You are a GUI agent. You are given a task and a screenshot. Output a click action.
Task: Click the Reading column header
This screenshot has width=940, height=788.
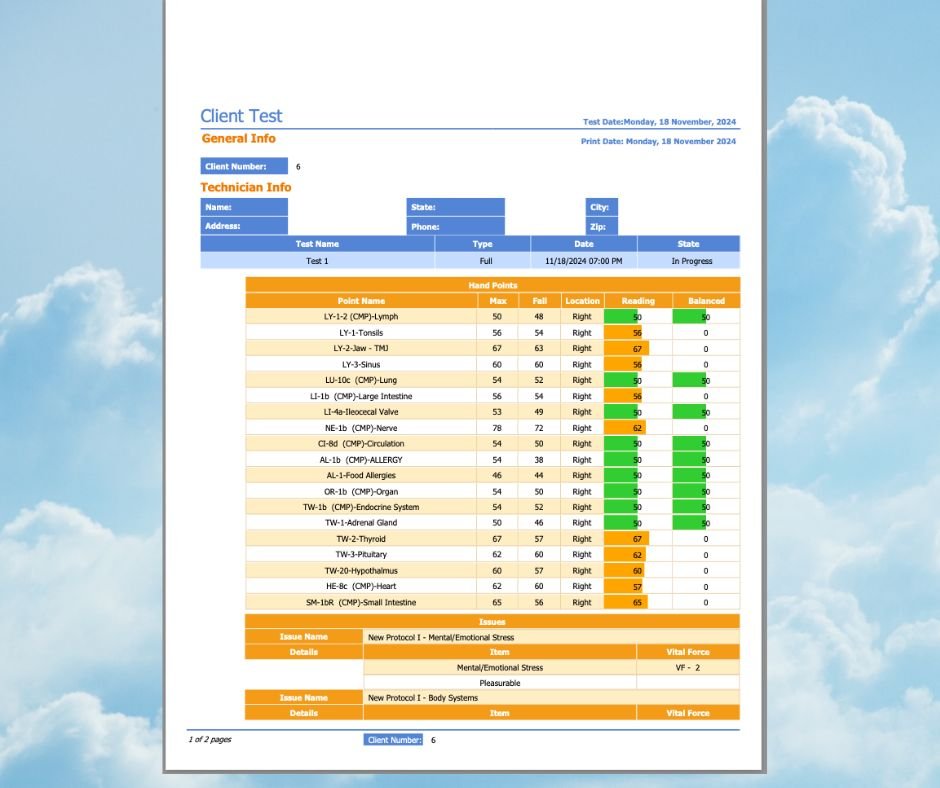[638, 300]
